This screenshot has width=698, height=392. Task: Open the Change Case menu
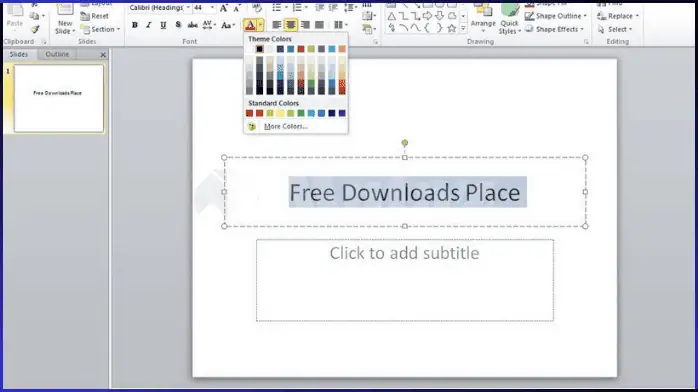pos(227,25)
